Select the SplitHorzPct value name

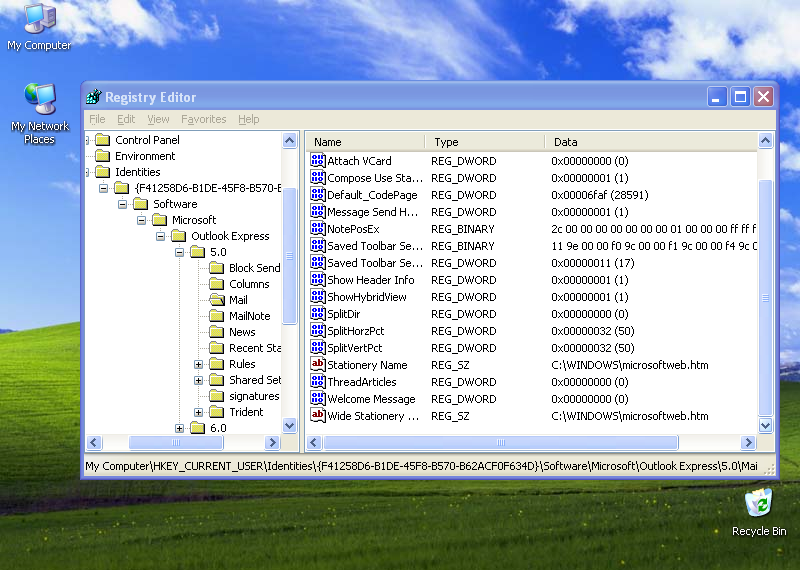356,331
